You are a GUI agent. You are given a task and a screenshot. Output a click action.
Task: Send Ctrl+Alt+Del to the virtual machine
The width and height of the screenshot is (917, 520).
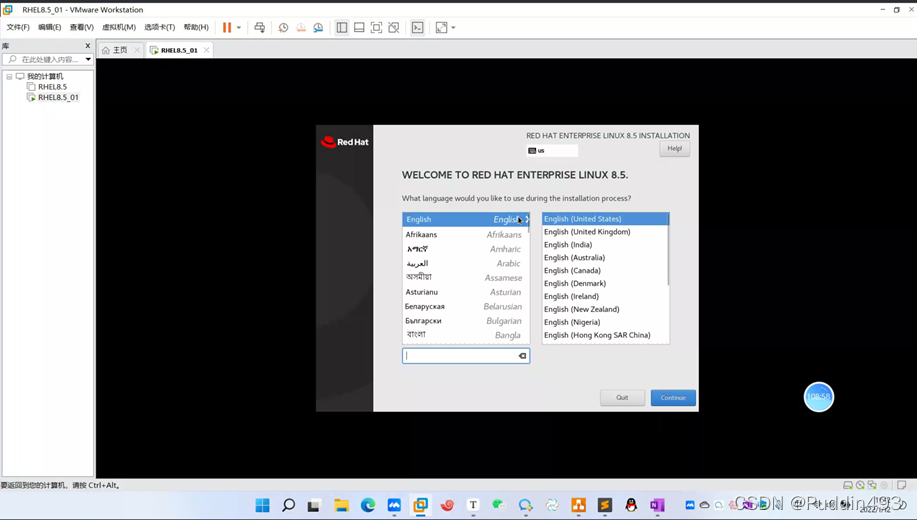pos(260,27)
